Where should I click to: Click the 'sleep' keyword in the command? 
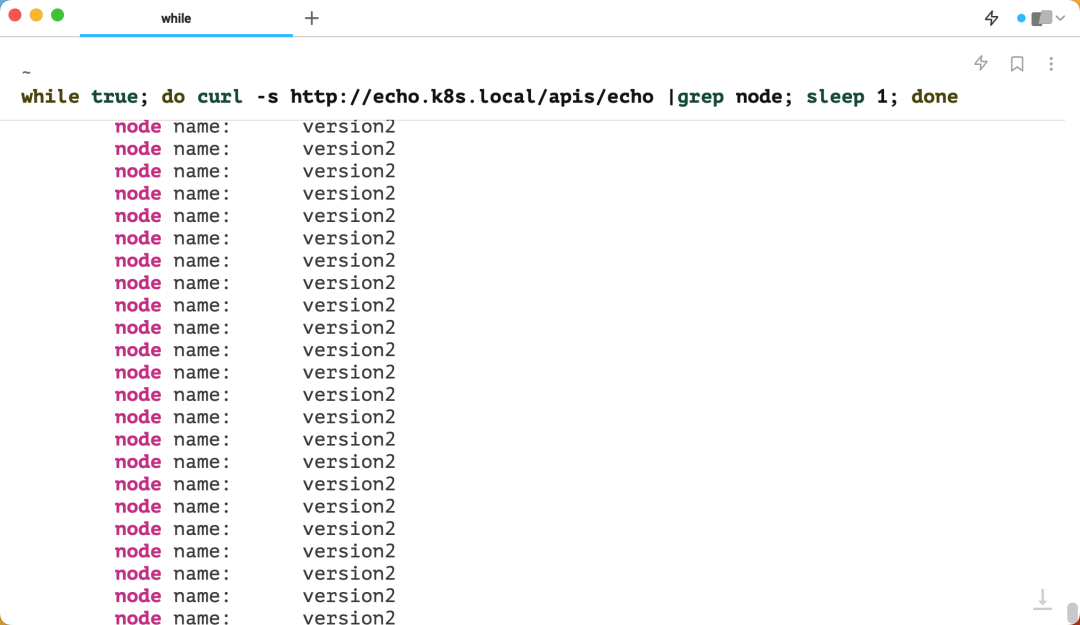[x=835, y=96]
